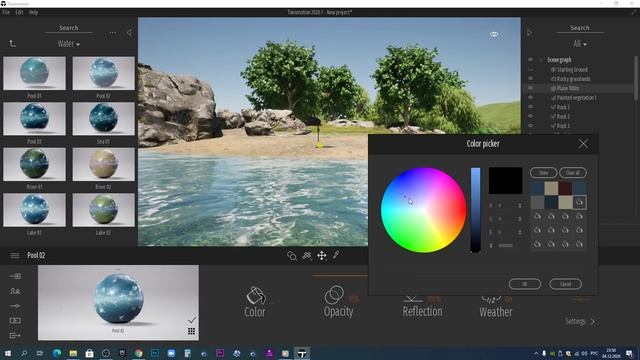The width and height of the screenshot is (640, 360).
Task: Toggle visibility of Scene graph root
Action: 530,60
